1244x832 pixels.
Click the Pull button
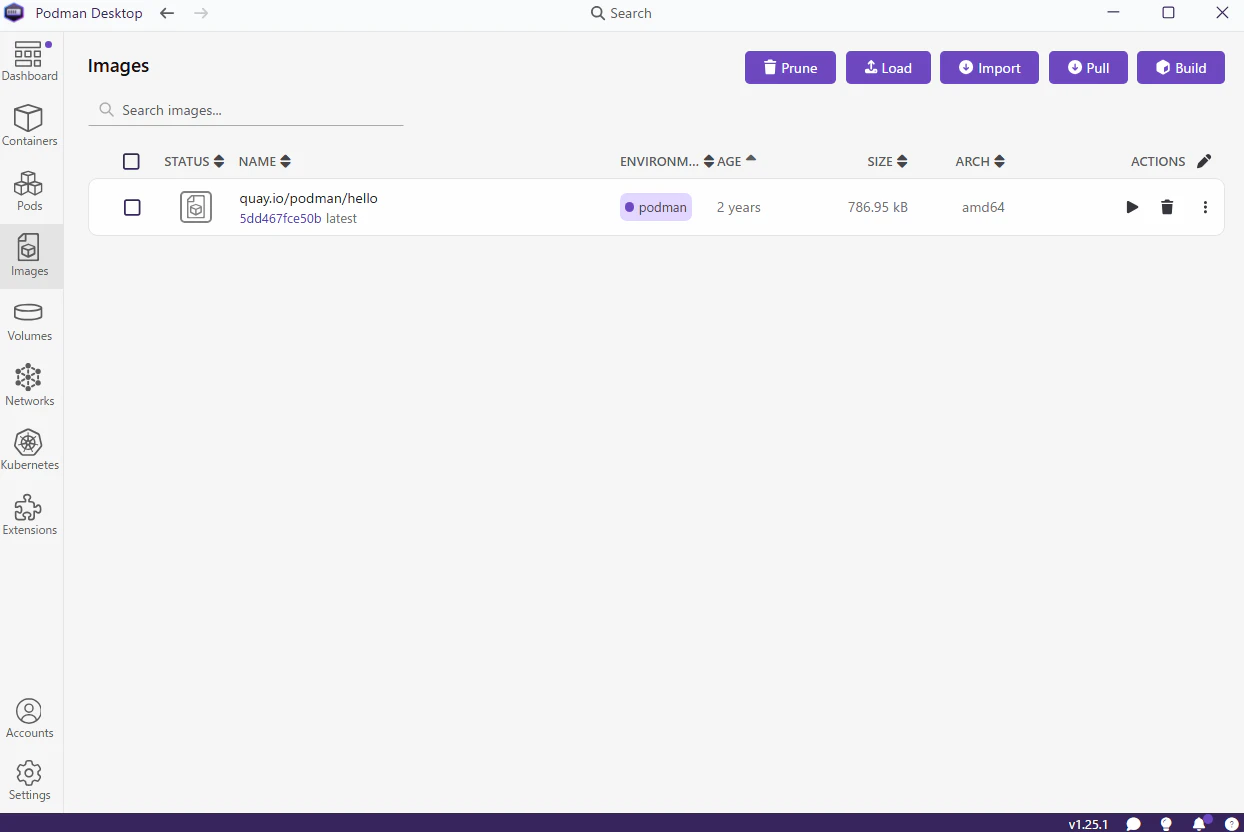click(x=1088, y=67)
